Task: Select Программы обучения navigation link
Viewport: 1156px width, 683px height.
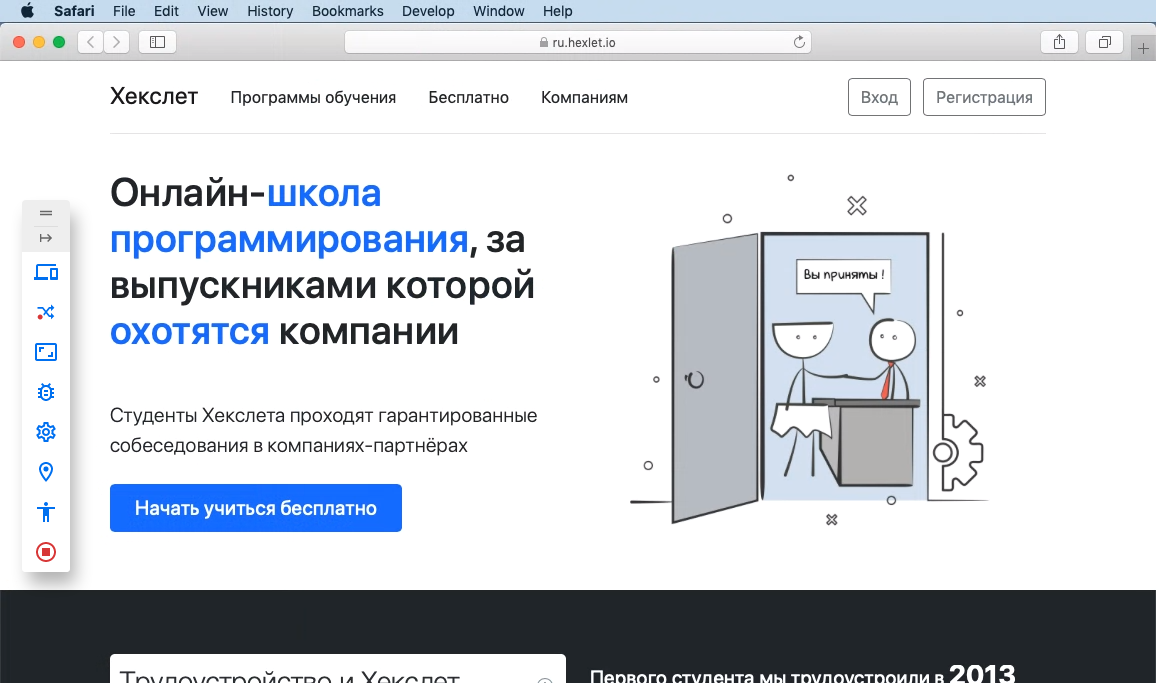Action: pyautogui.click(x=313, y=97)
